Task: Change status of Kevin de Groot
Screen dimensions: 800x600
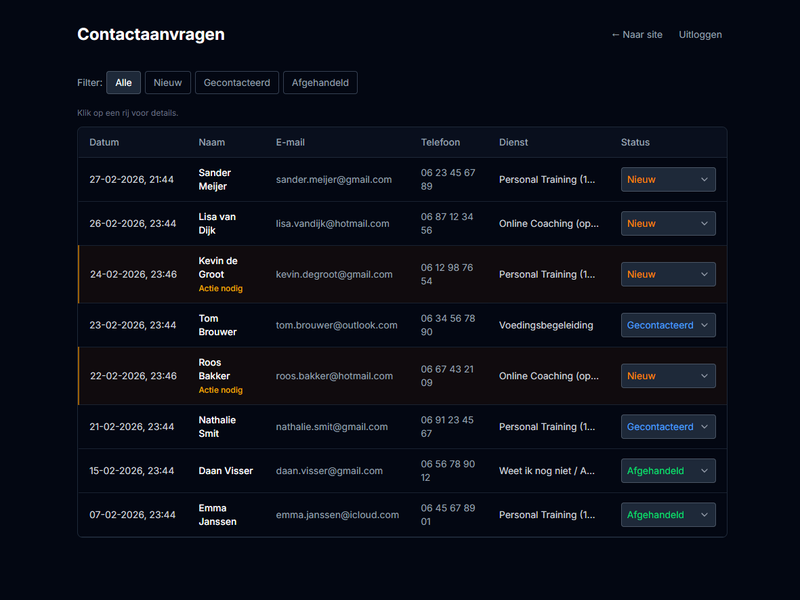Action: click(668, 274)
